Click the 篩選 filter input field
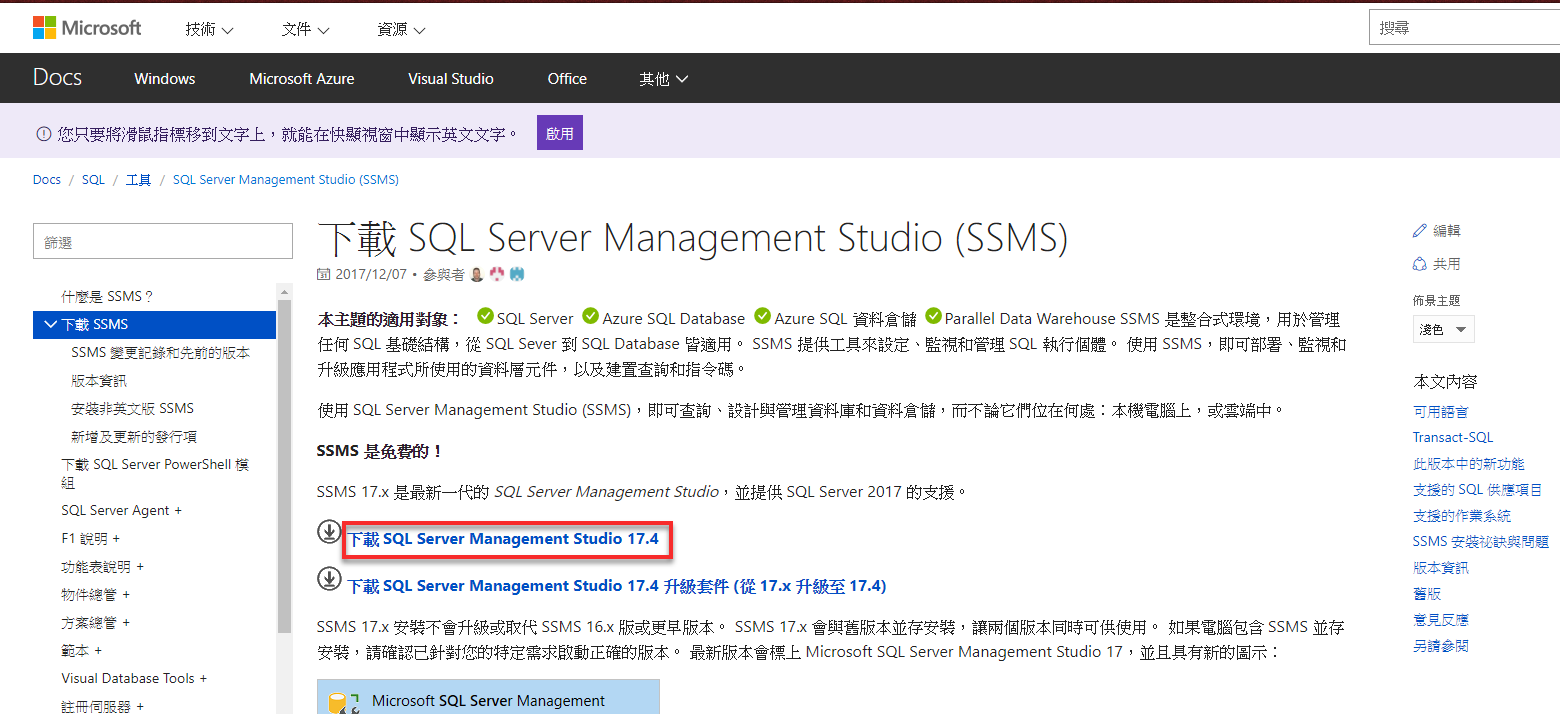Screen dimensions: 1560x714 click(163, 241)
